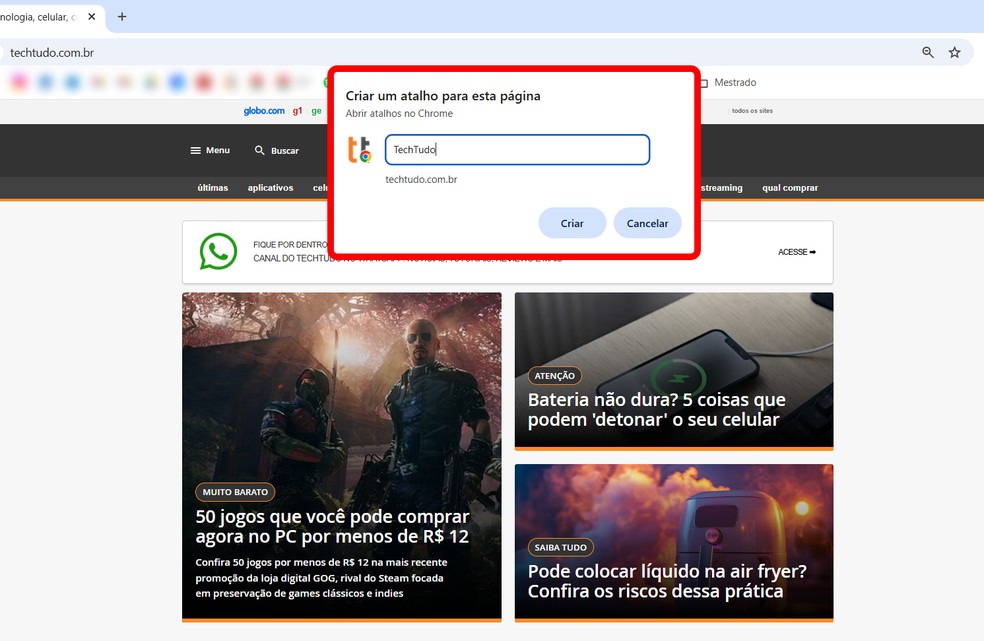The width and height of the screenshot is (984, 641).
Task: Open the ge link
Action: tap(316, 110)
